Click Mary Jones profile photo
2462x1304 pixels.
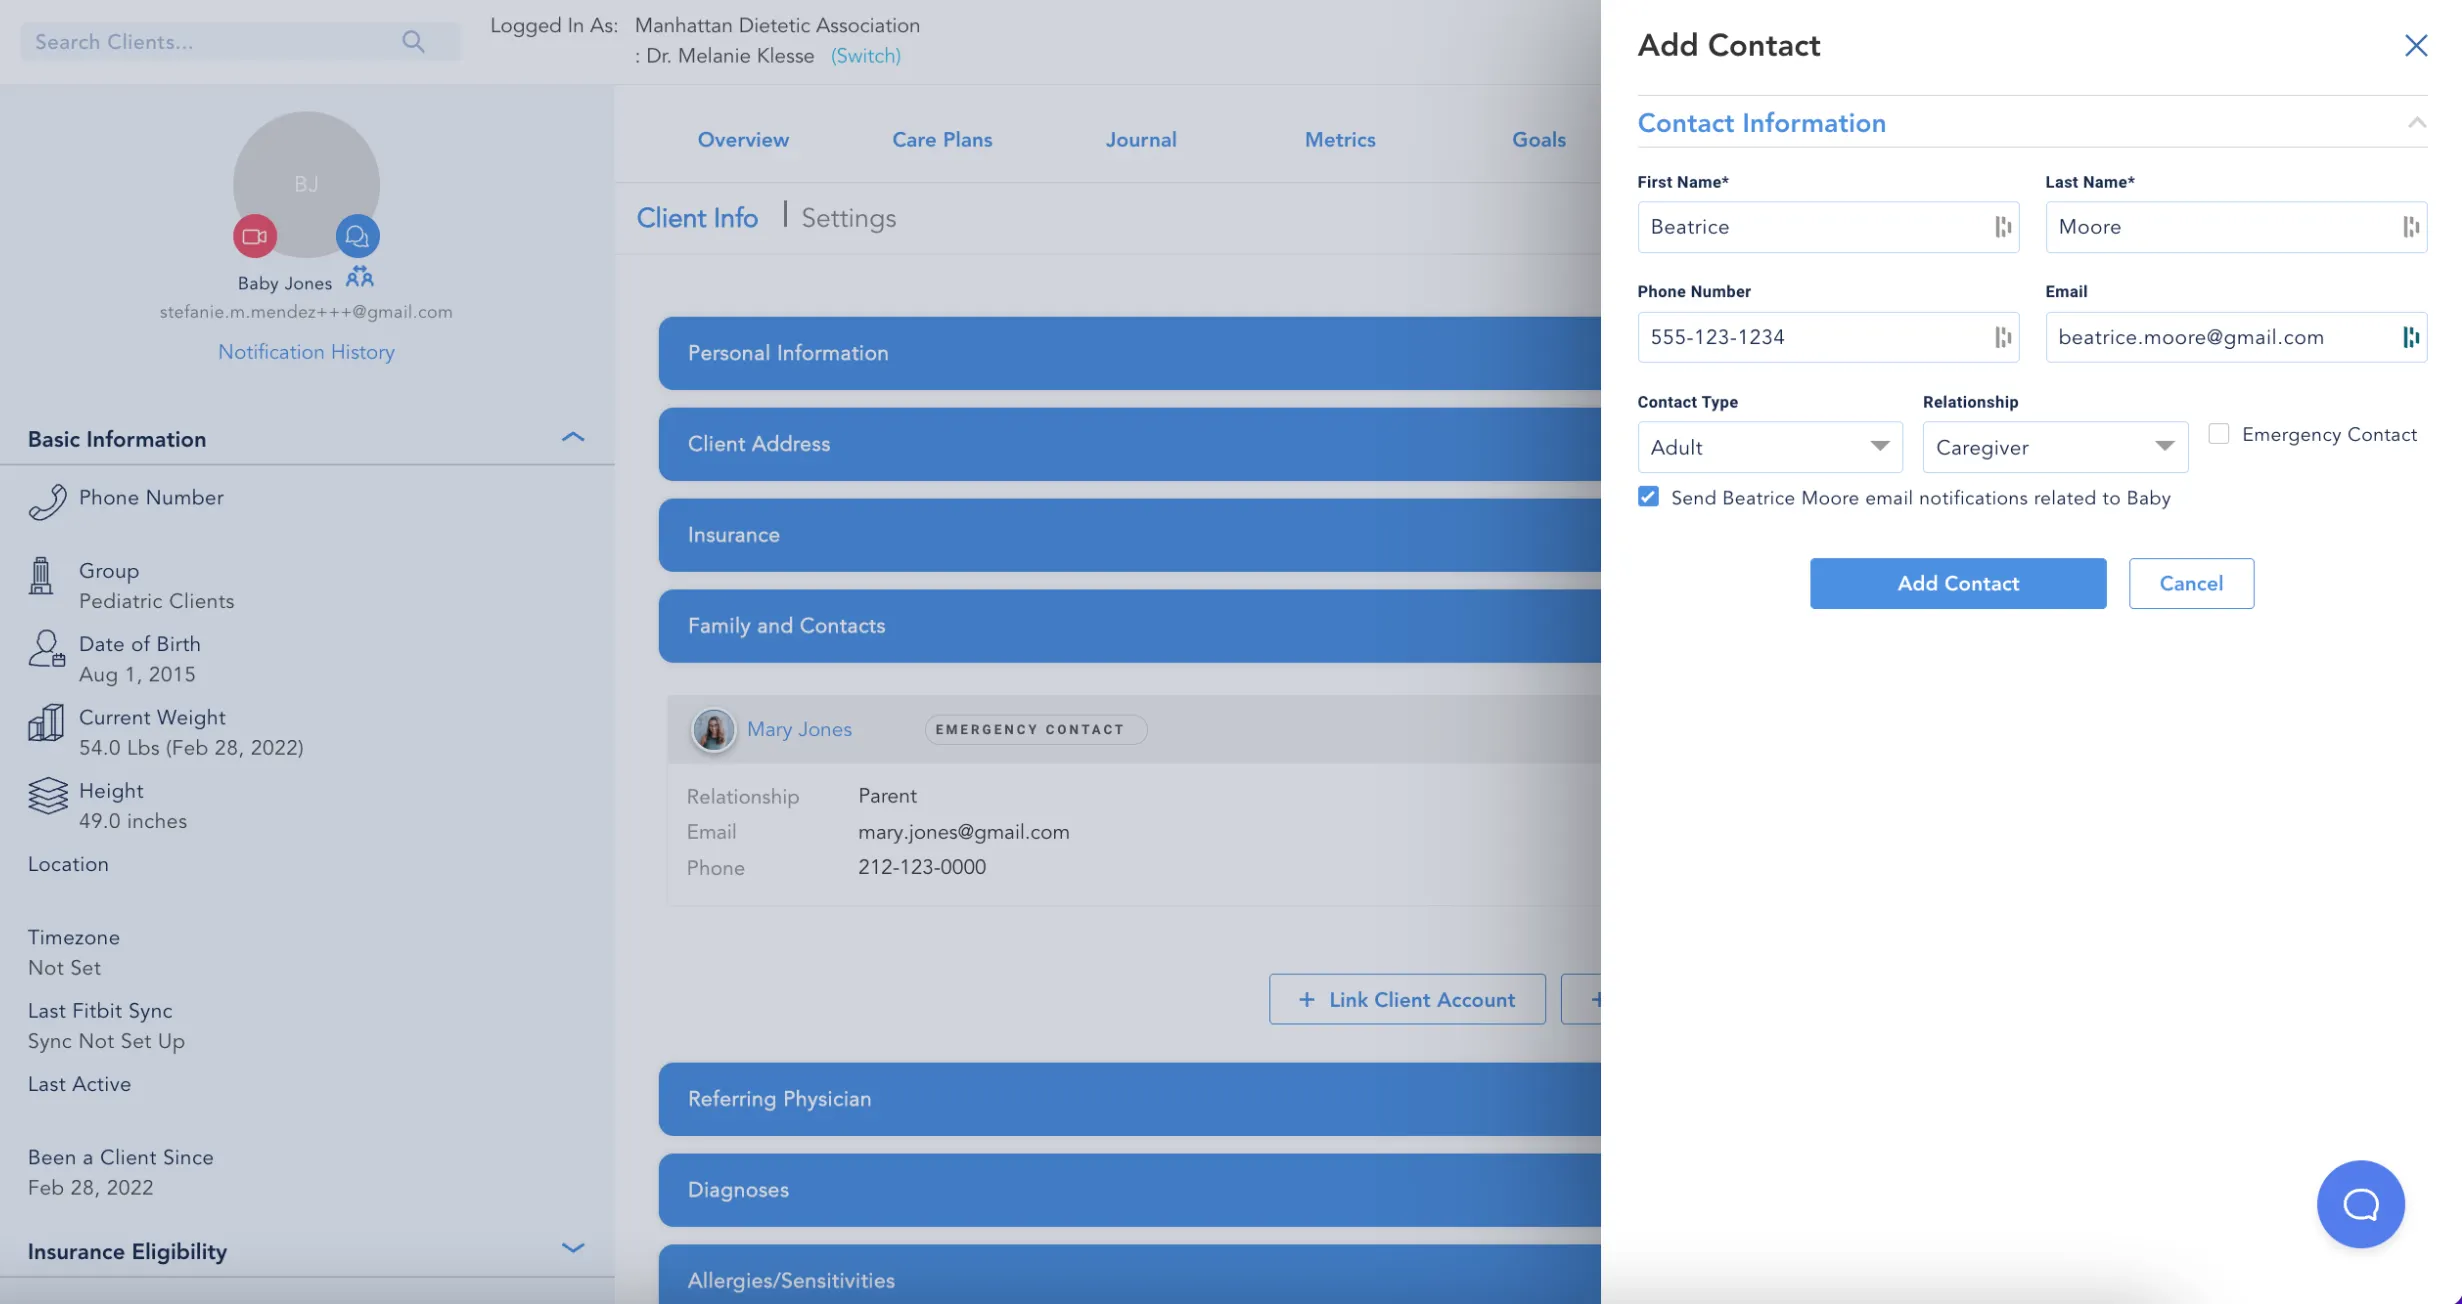pos(713,730)
